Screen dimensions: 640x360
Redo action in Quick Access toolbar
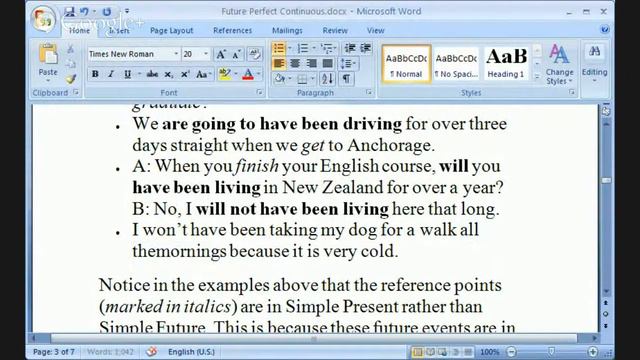pyautogui.click(x=107, y=11)
